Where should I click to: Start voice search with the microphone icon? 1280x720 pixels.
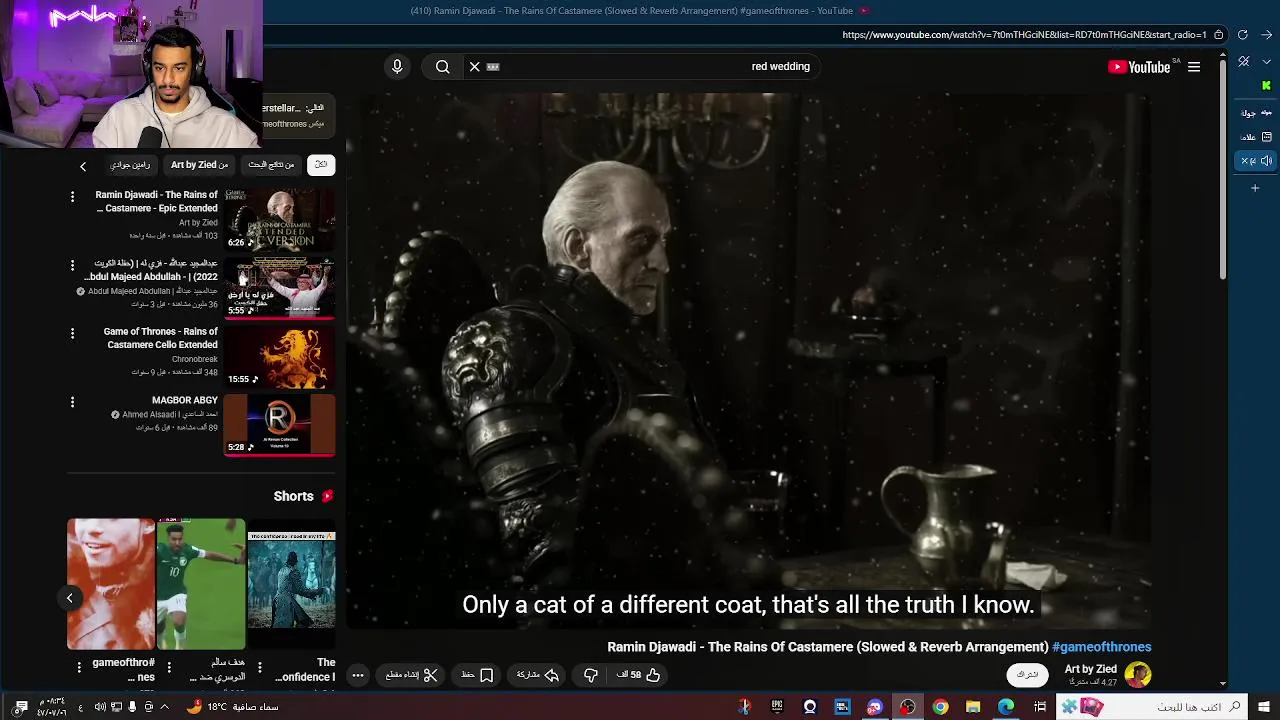[397, 66]
